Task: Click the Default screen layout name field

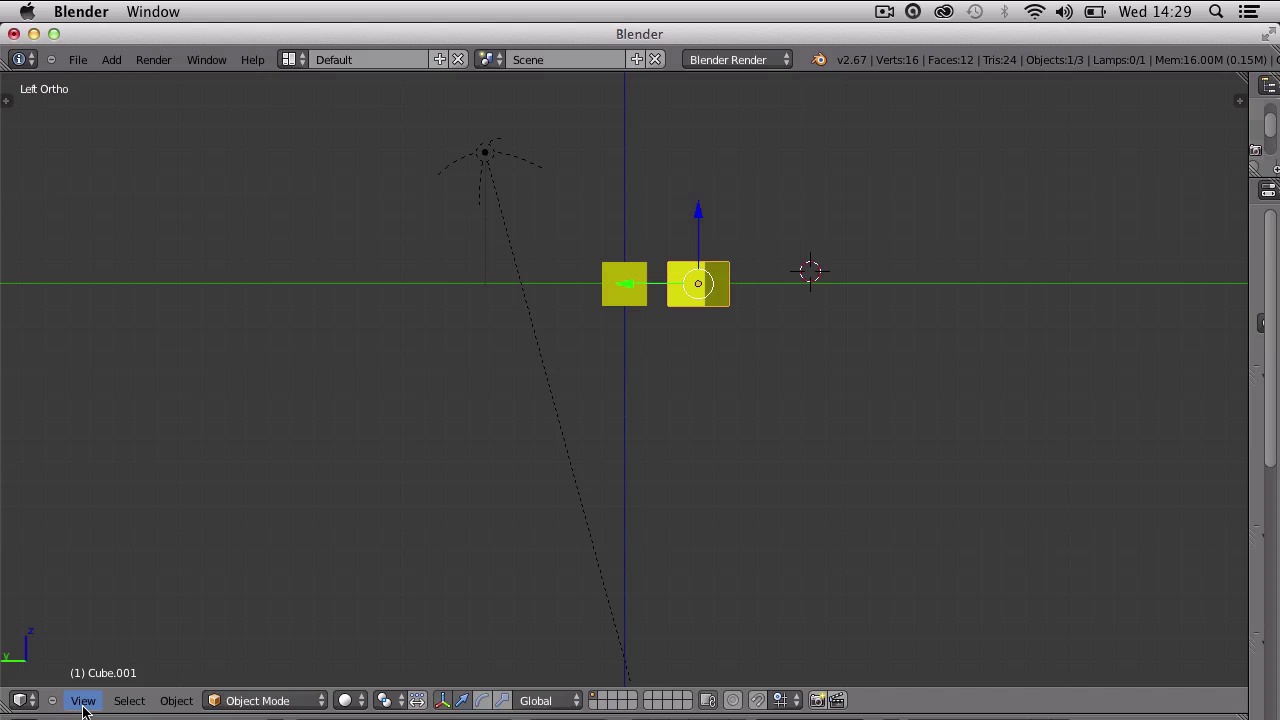Action: click(370, 60)
